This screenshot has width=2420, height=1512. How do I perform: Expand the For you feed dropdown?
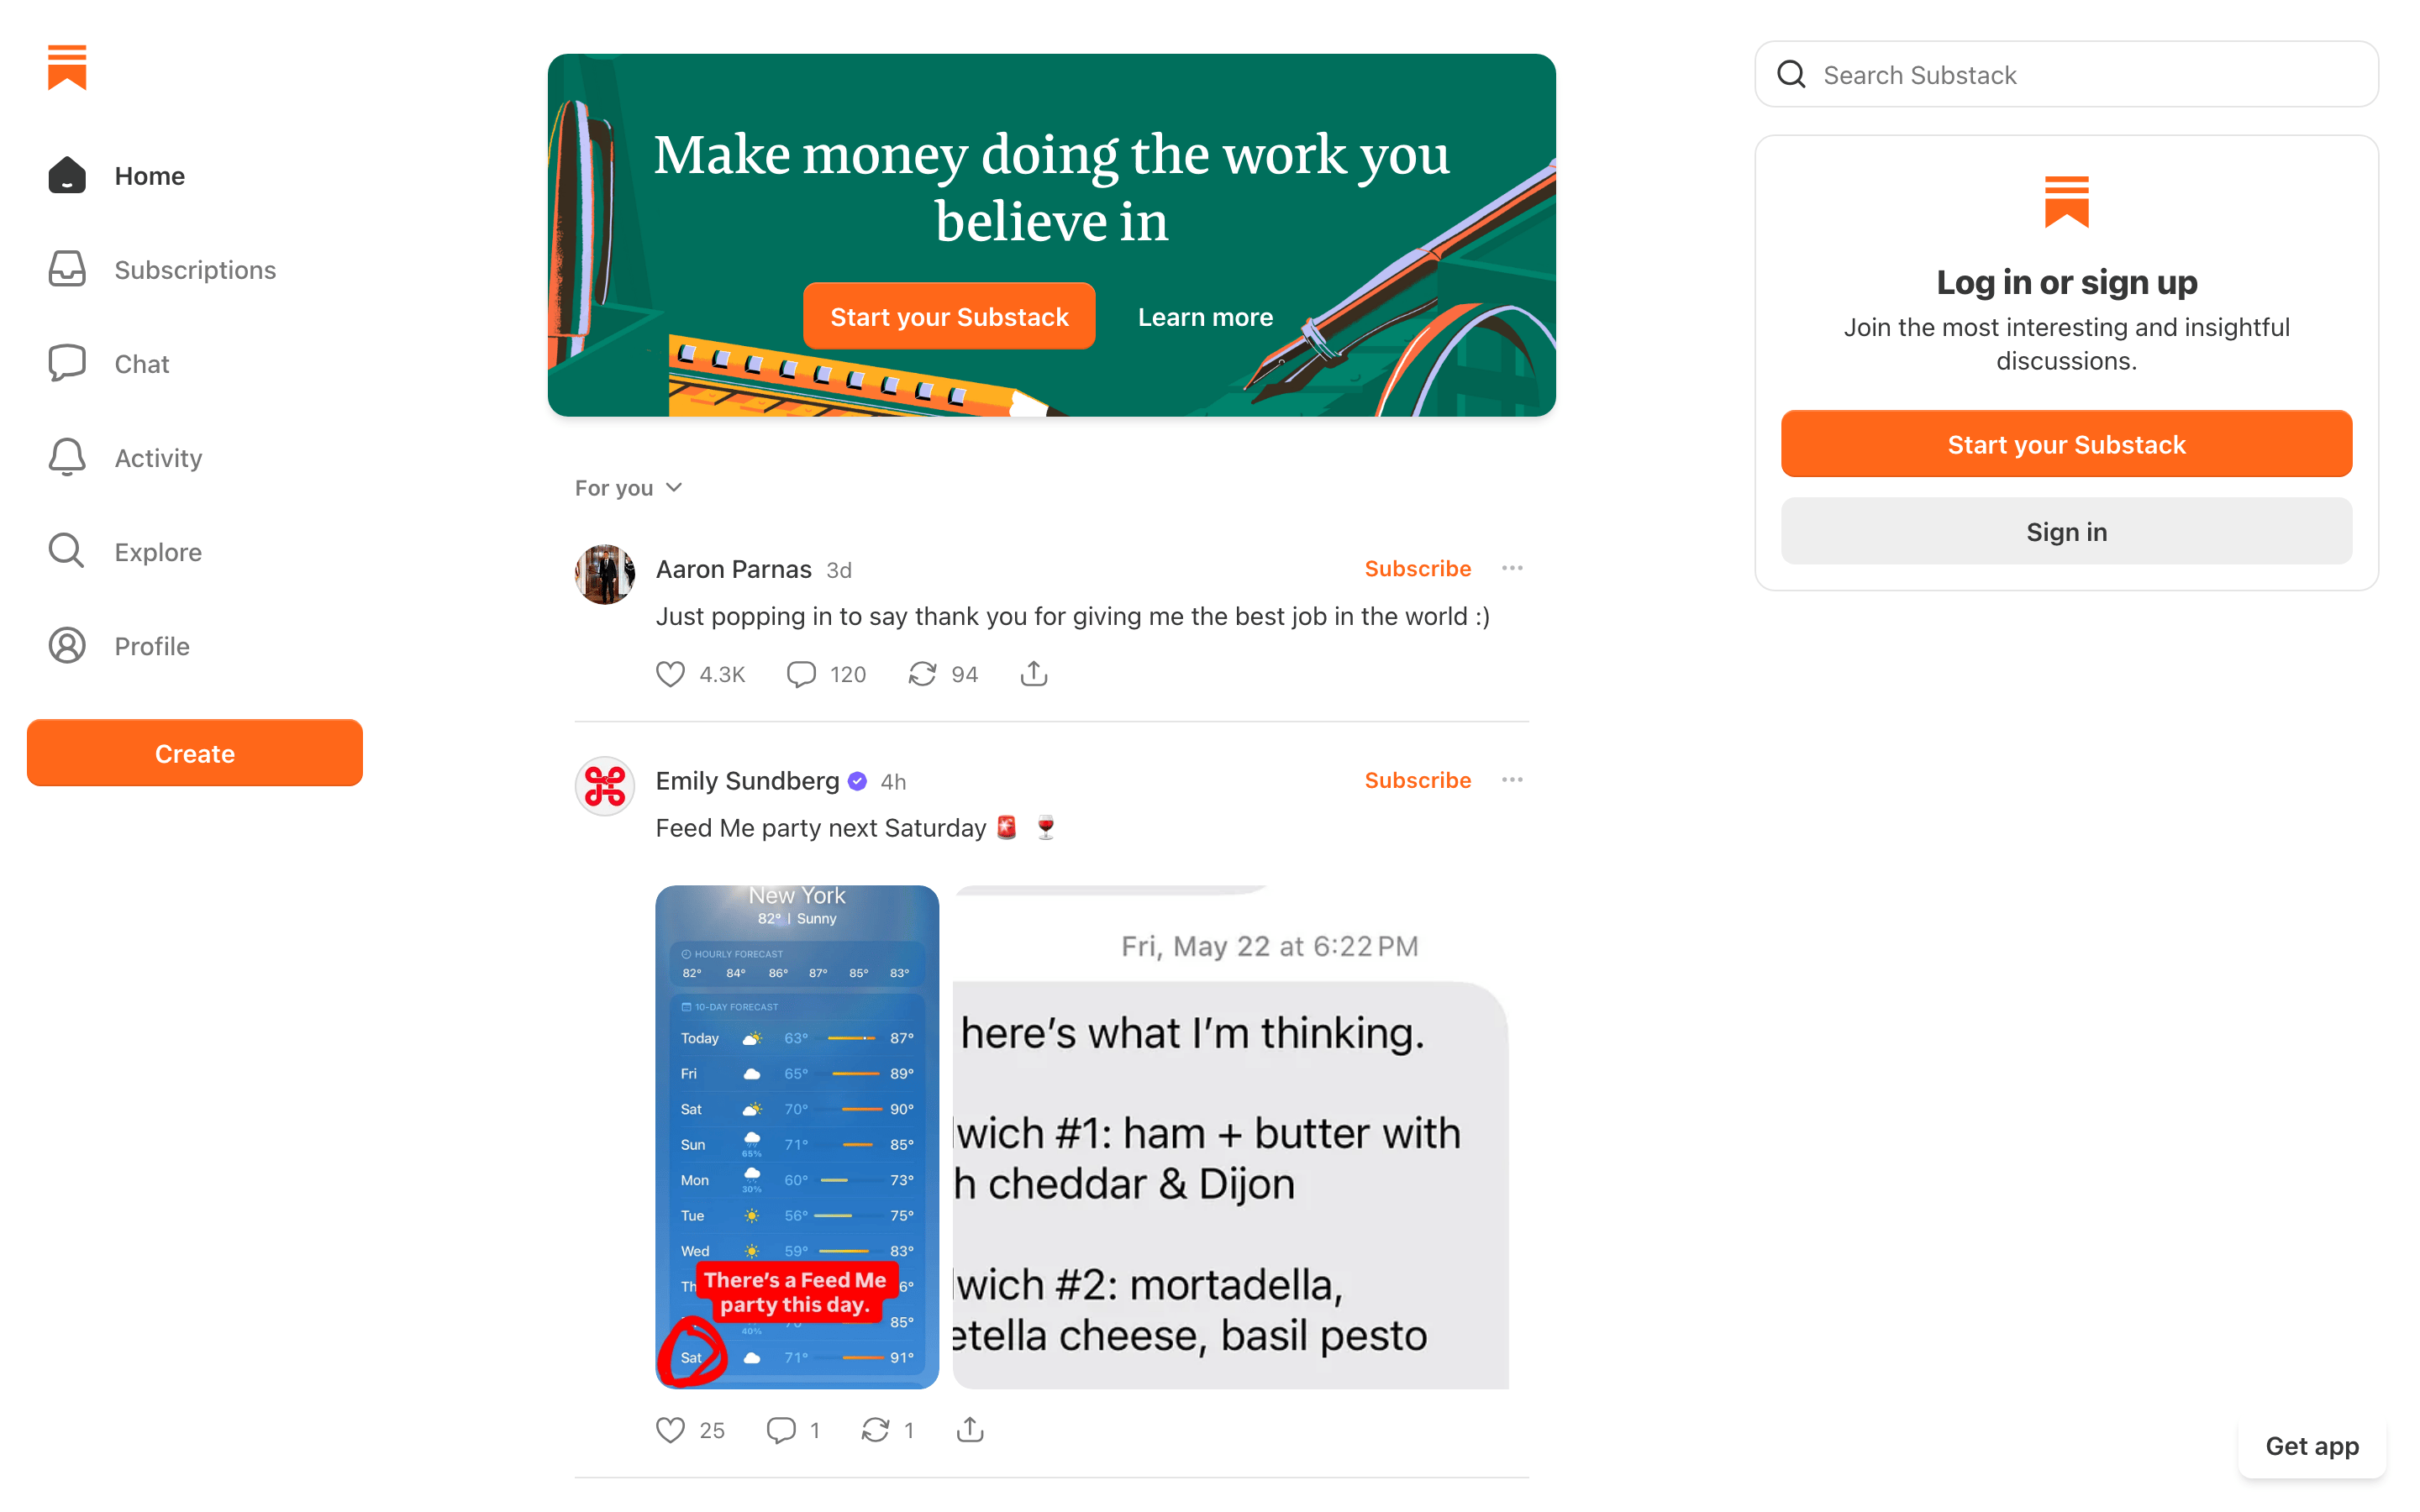coord(628,488)
